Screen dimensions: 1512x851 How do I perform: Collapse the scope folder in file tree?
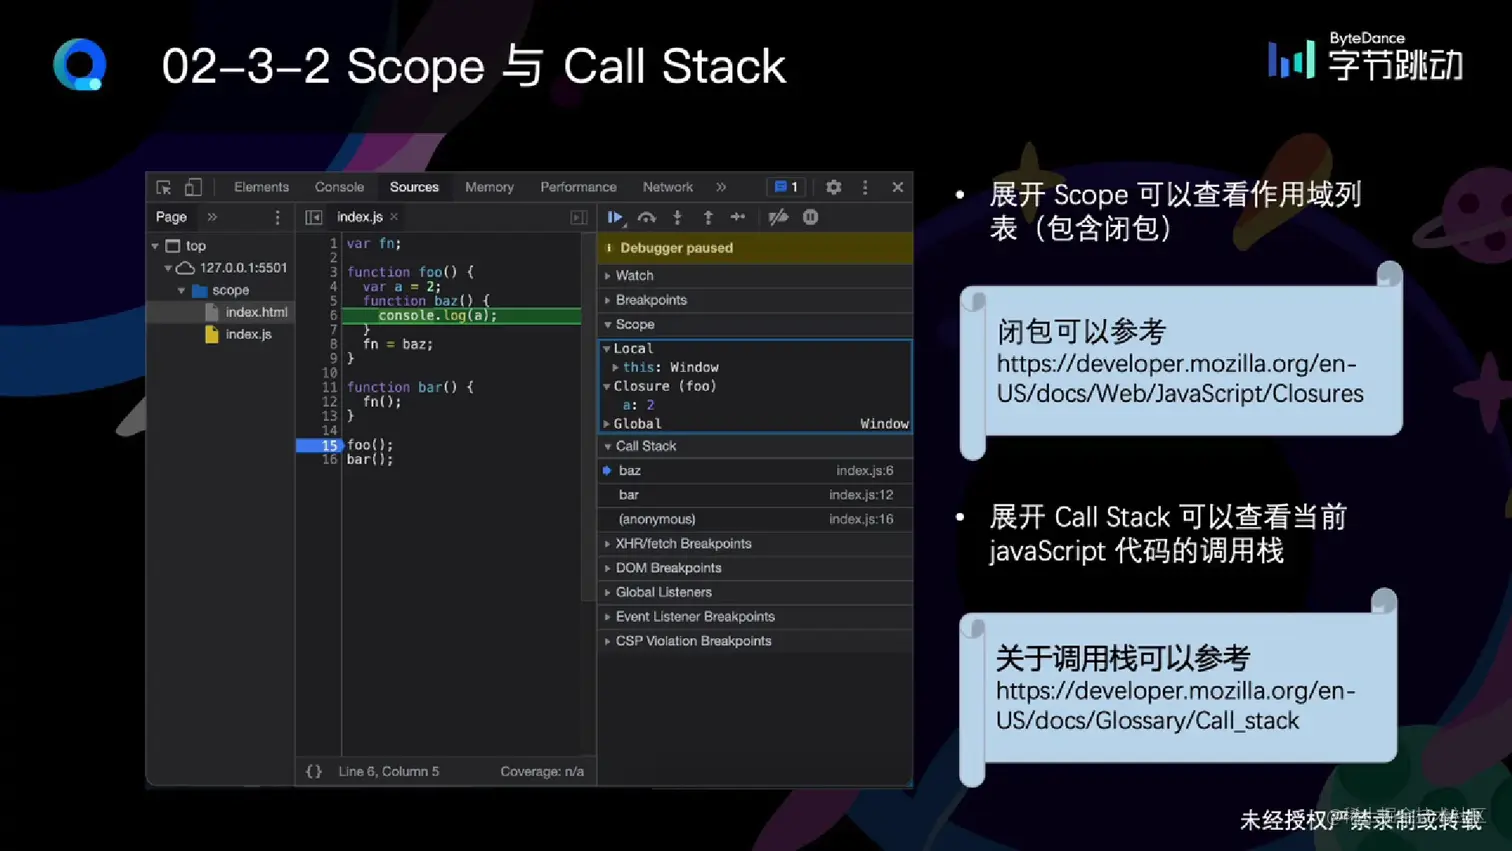[x=181, y=290]
